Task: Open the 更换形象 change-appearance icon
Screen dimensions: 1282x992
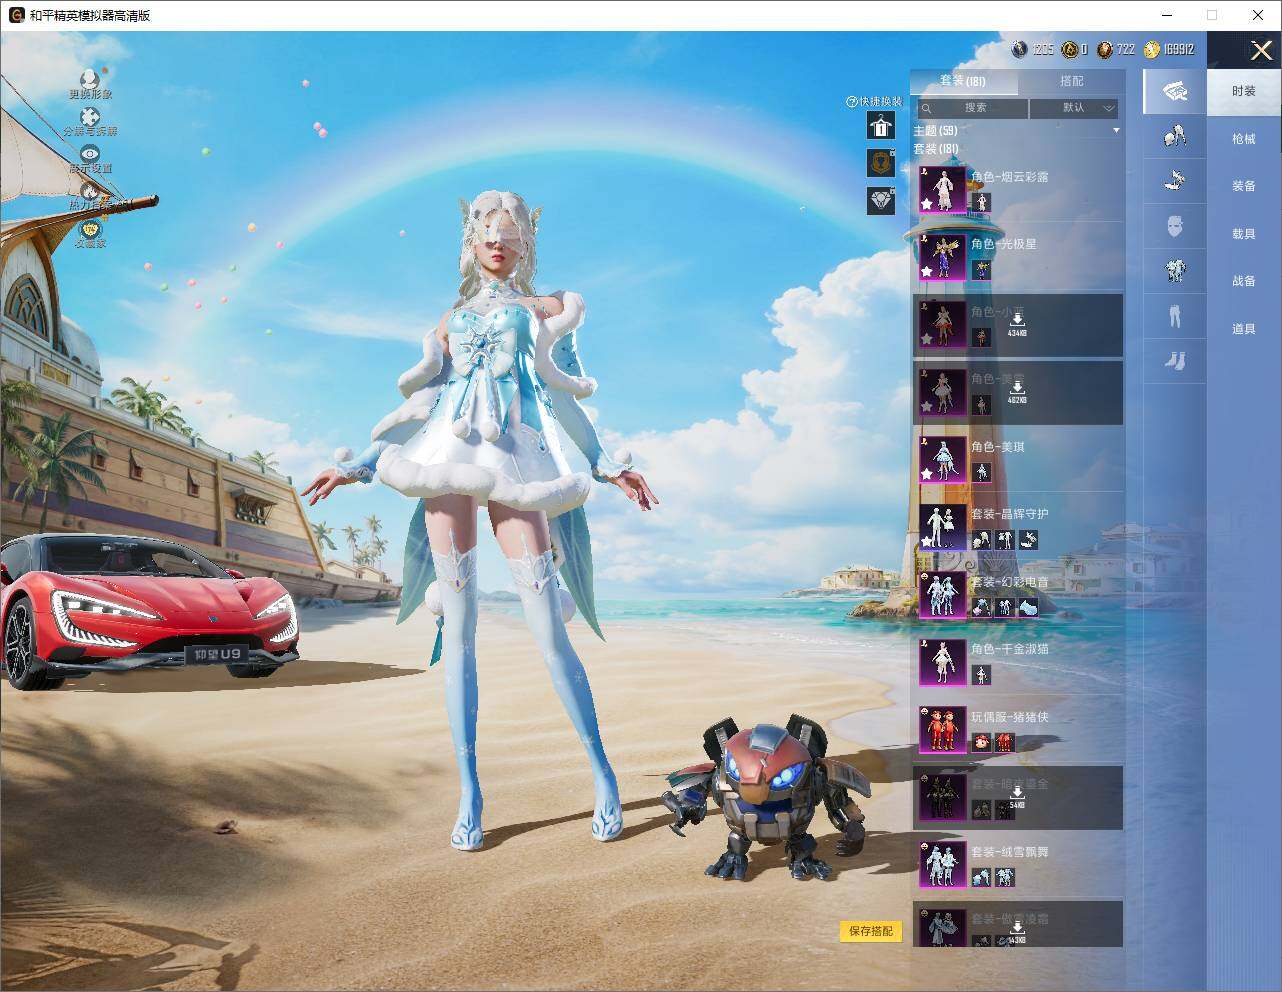Action: pos(90,81)
